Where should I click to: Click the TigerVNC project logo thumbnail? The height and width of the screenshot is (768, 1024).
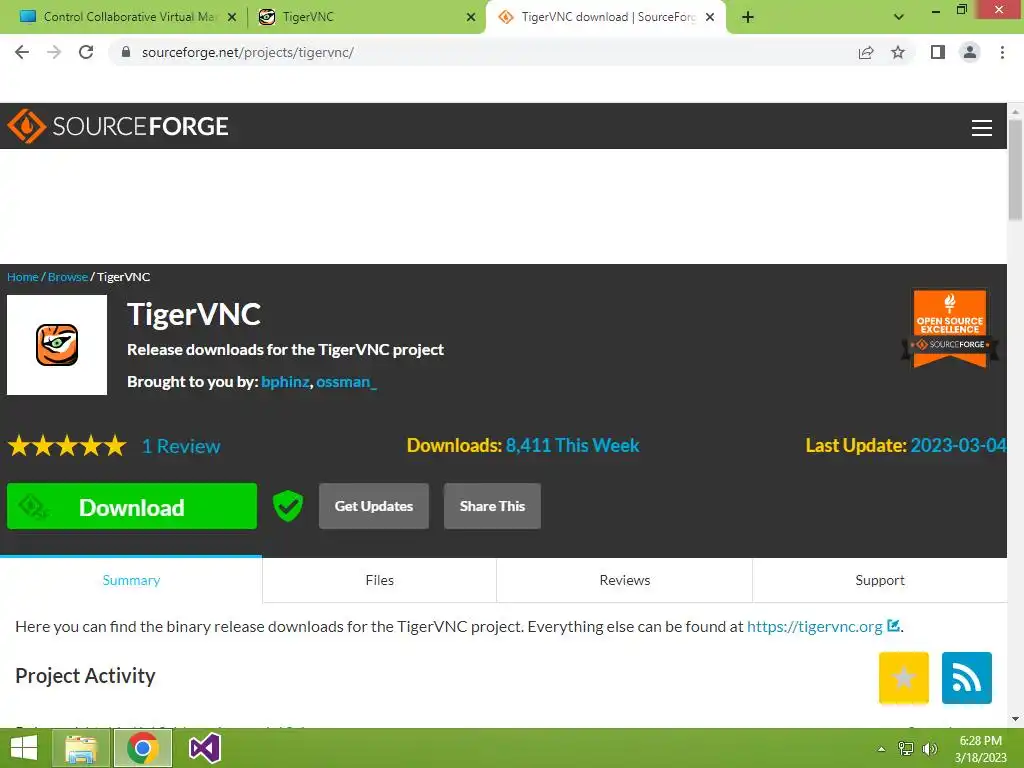57,345
